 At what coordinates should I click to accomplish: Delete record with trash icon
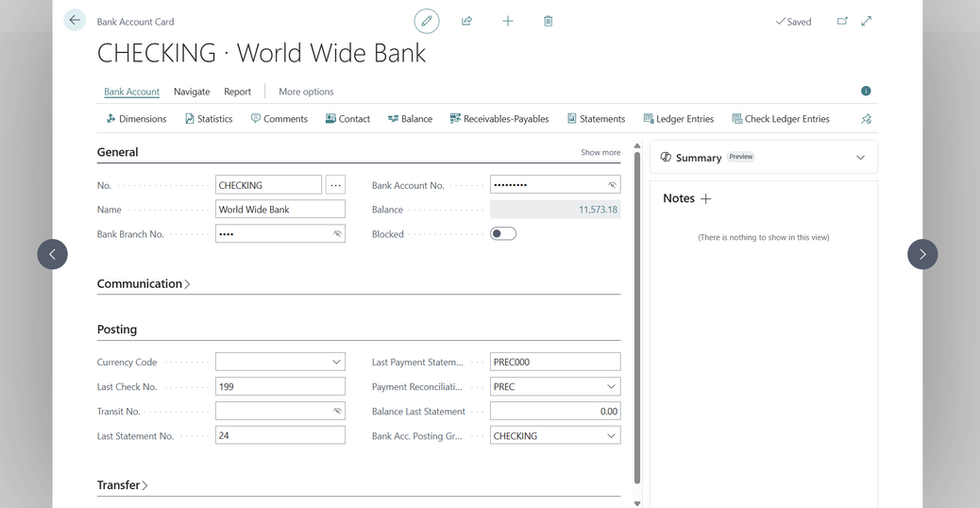[548, 21]
